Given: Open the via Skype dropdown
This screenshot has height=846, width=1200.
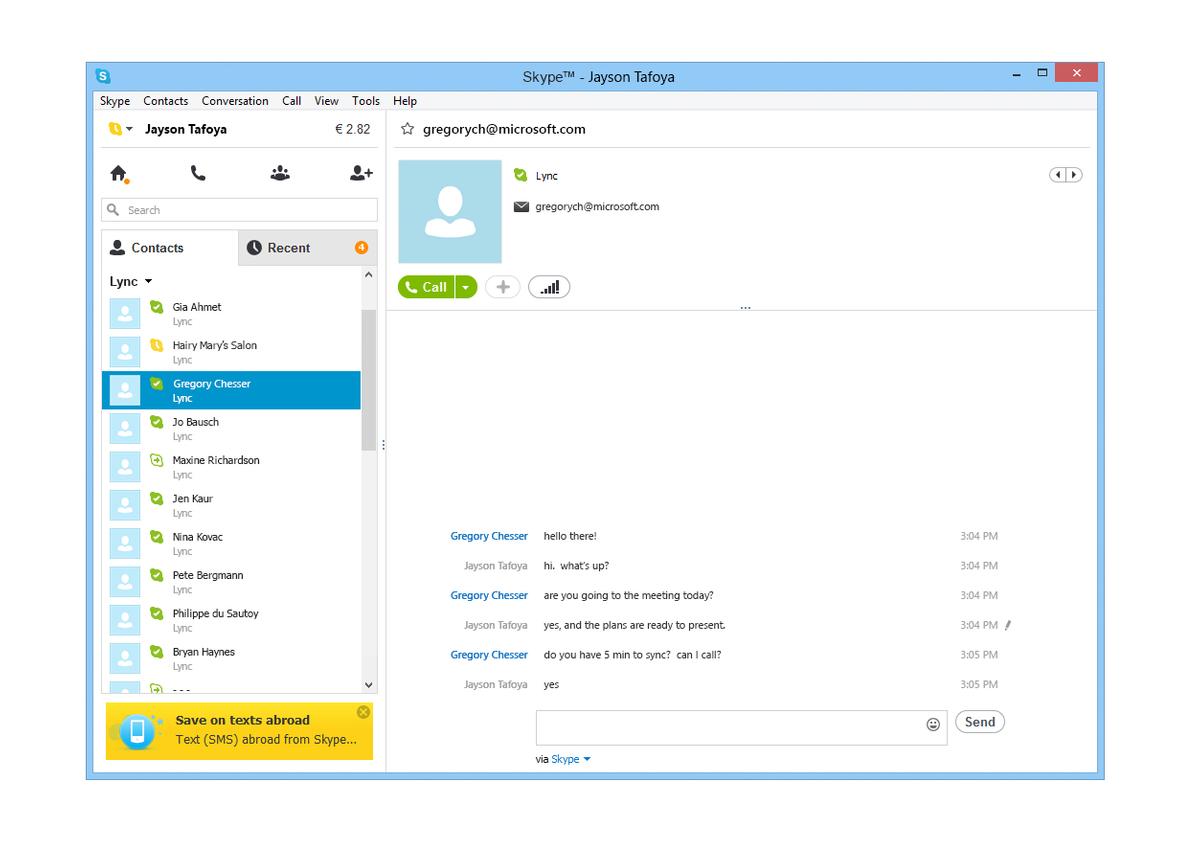Looking at the screenshot, I should (x=571, y=759).
